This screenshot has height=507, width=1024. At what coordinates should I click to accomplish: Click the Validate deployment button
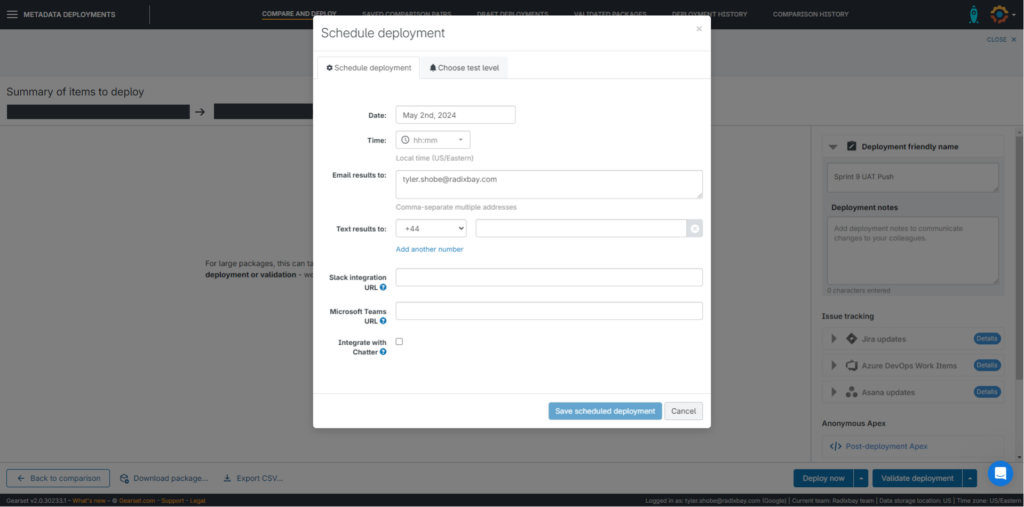(x=917, y=478)
